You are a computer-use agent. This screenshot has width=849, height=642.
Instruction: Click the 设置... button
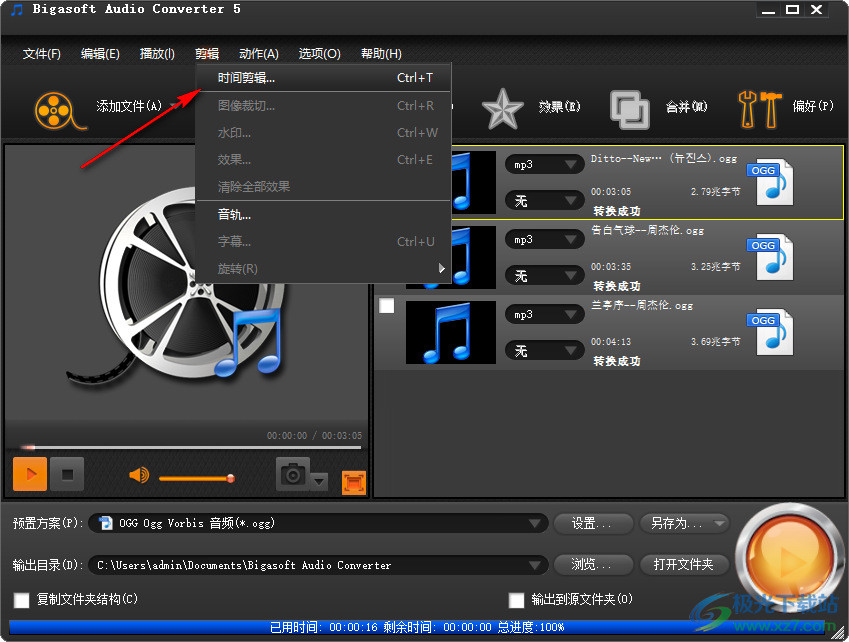(593, 523)
